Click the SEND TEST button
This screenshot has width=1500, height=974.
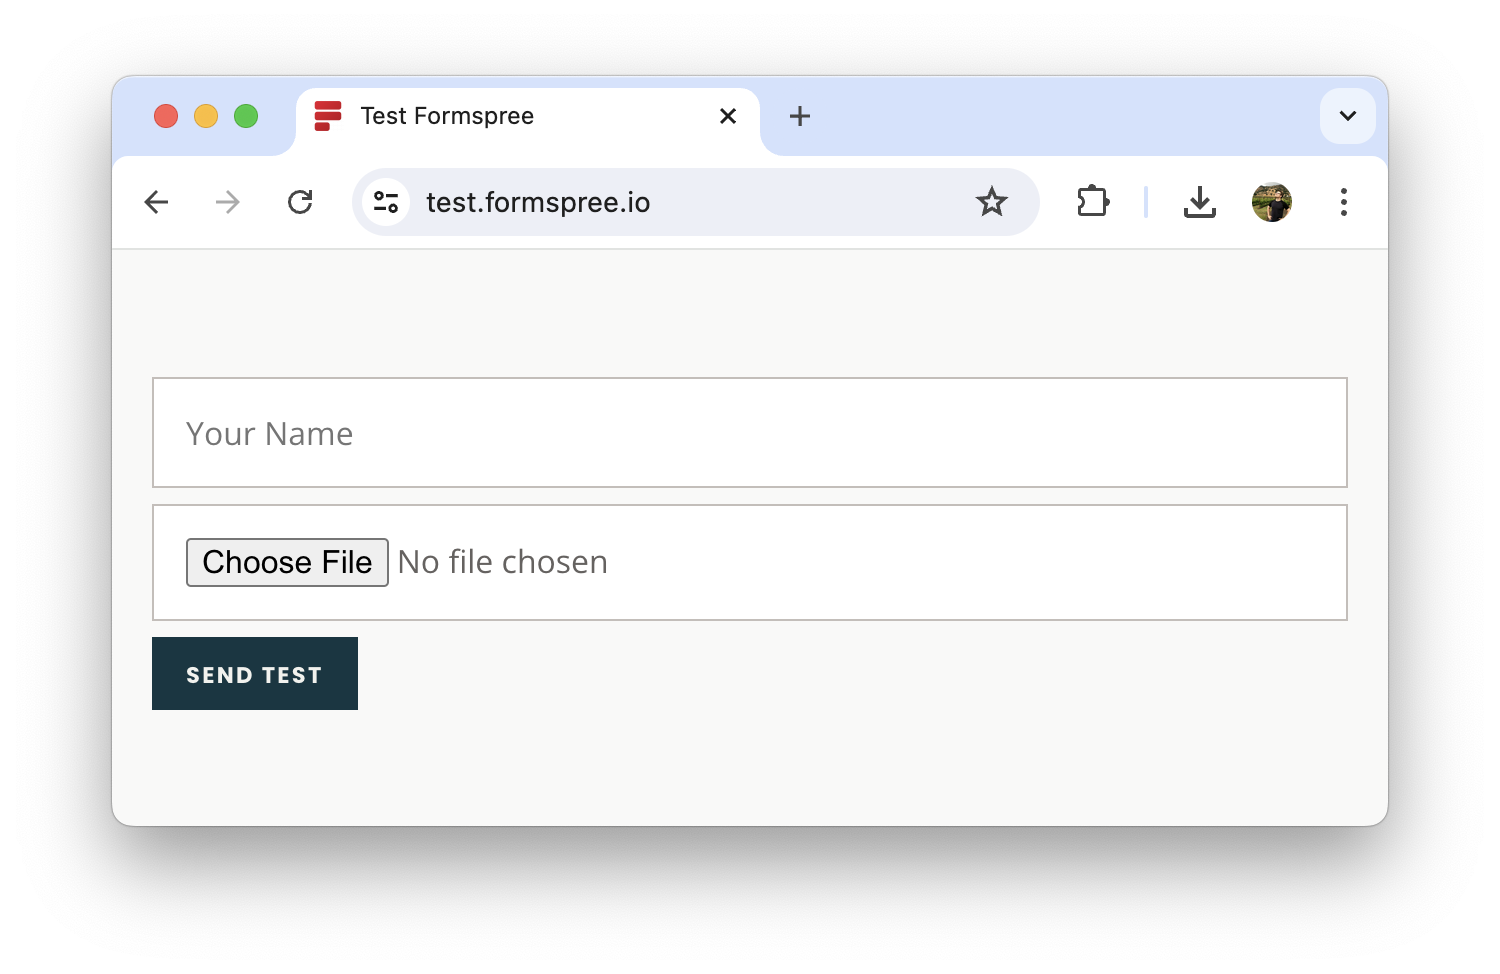254,673
